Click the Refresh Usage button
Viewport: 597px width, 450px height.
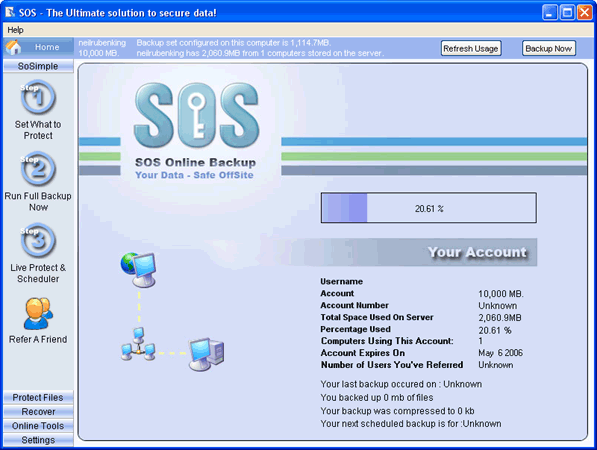coord(471,48)
